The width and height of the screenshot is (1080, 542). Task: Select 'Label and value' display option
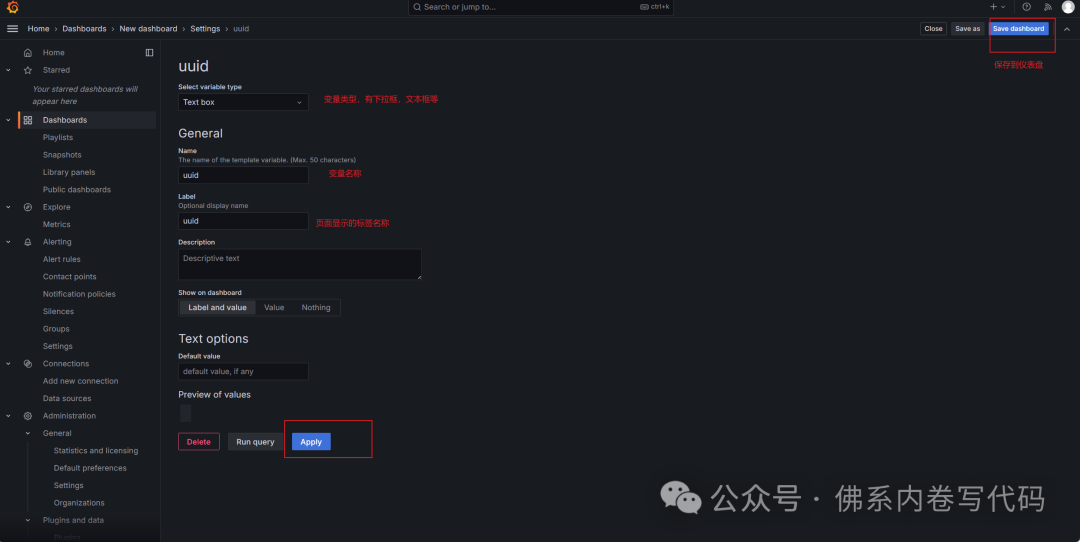217,308
